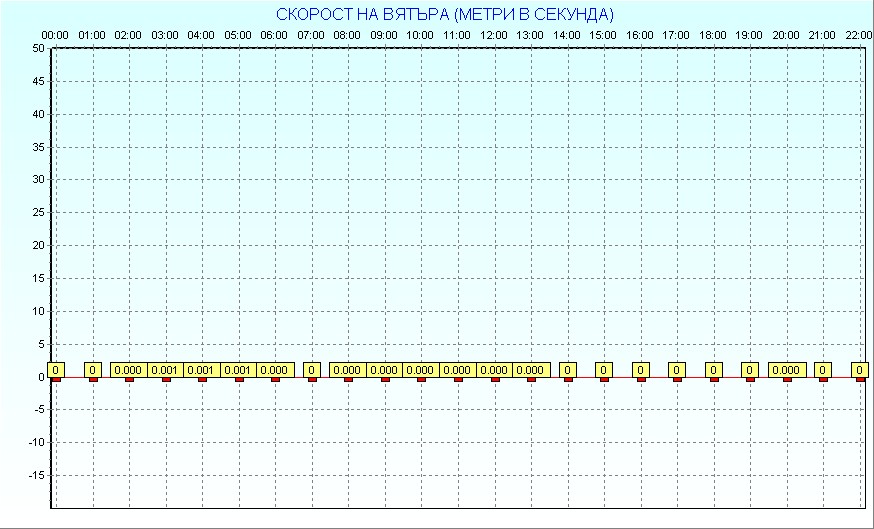Click the red data marker at 07:00
Image resolution: width=874 pixels, height=529 pixels.
(312, 379)
